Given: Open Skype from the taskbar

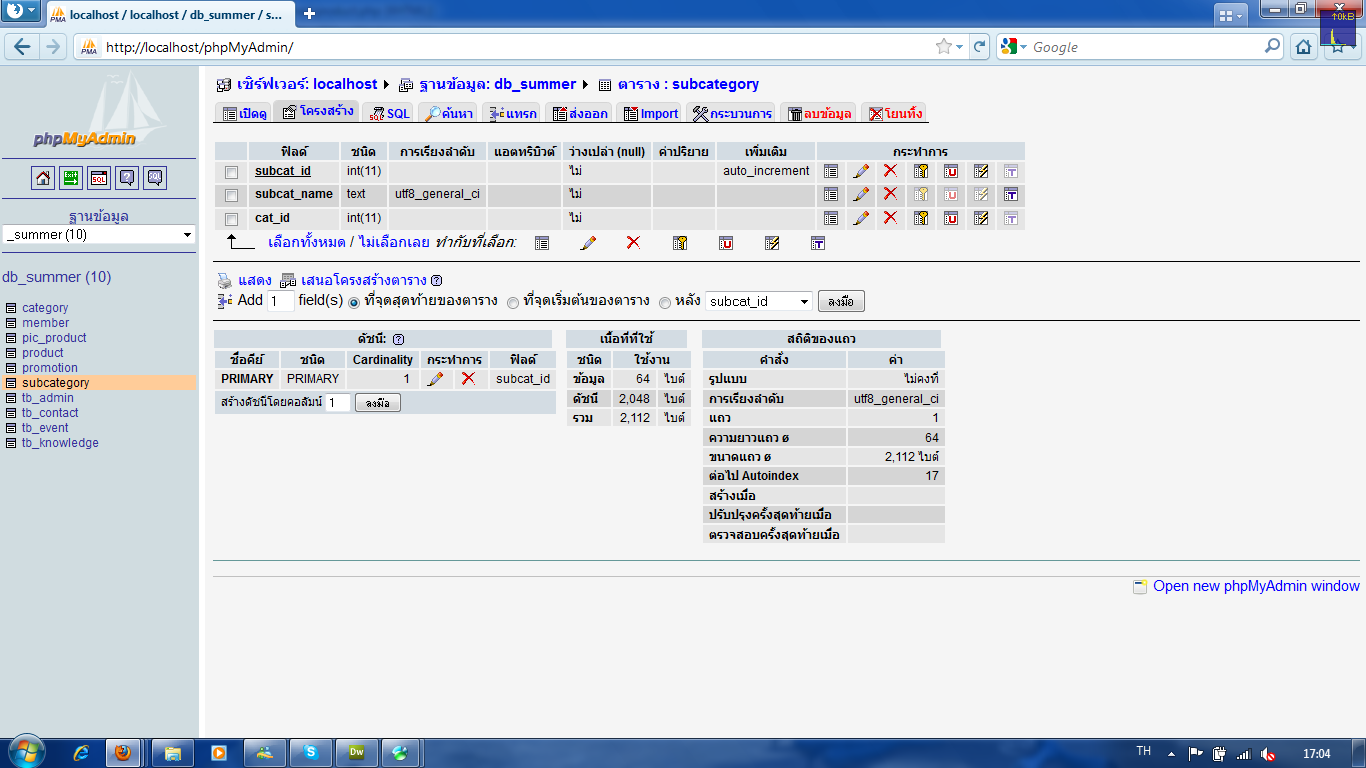Looking at the screenshot, I should click(x=311, y=753).
